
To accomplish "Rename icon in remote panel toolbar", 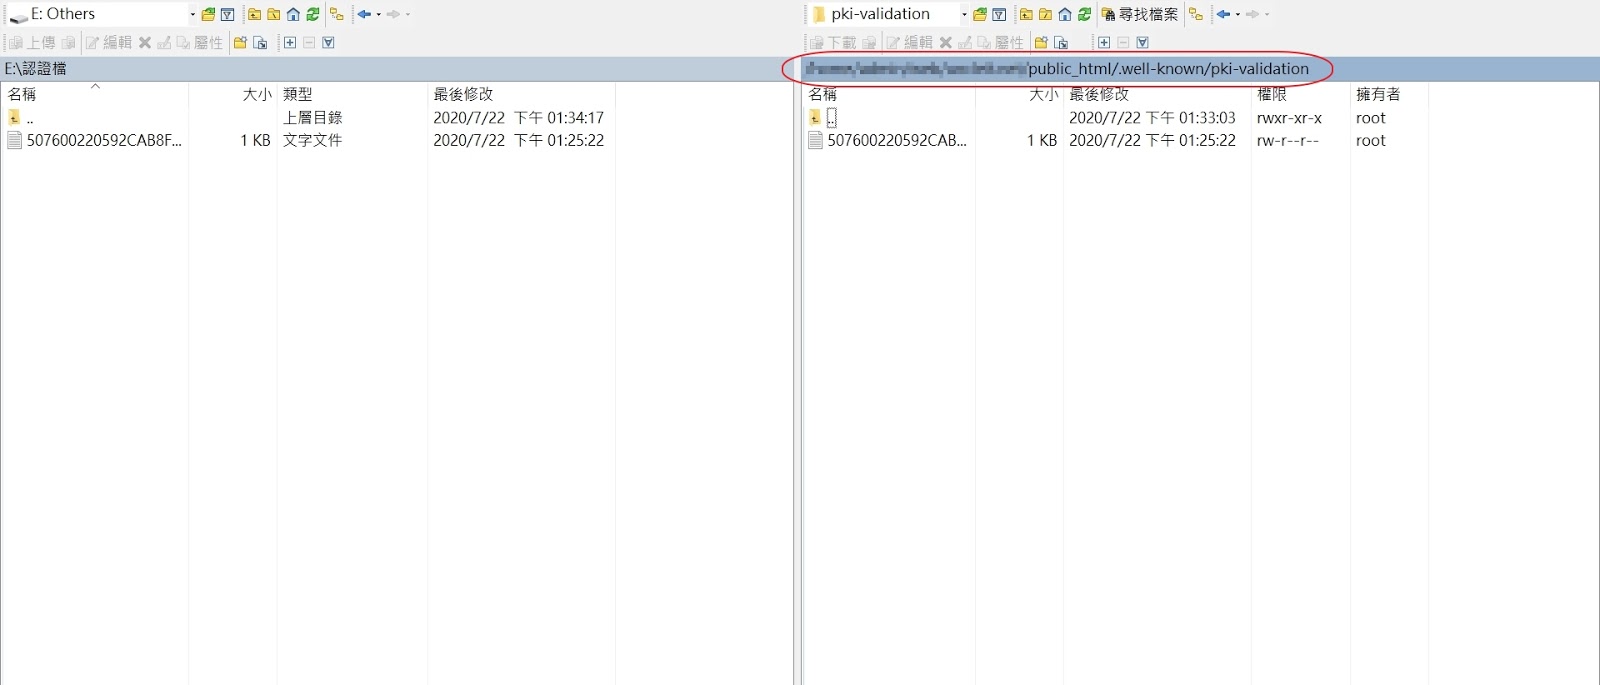I will (x=965, y=42).
